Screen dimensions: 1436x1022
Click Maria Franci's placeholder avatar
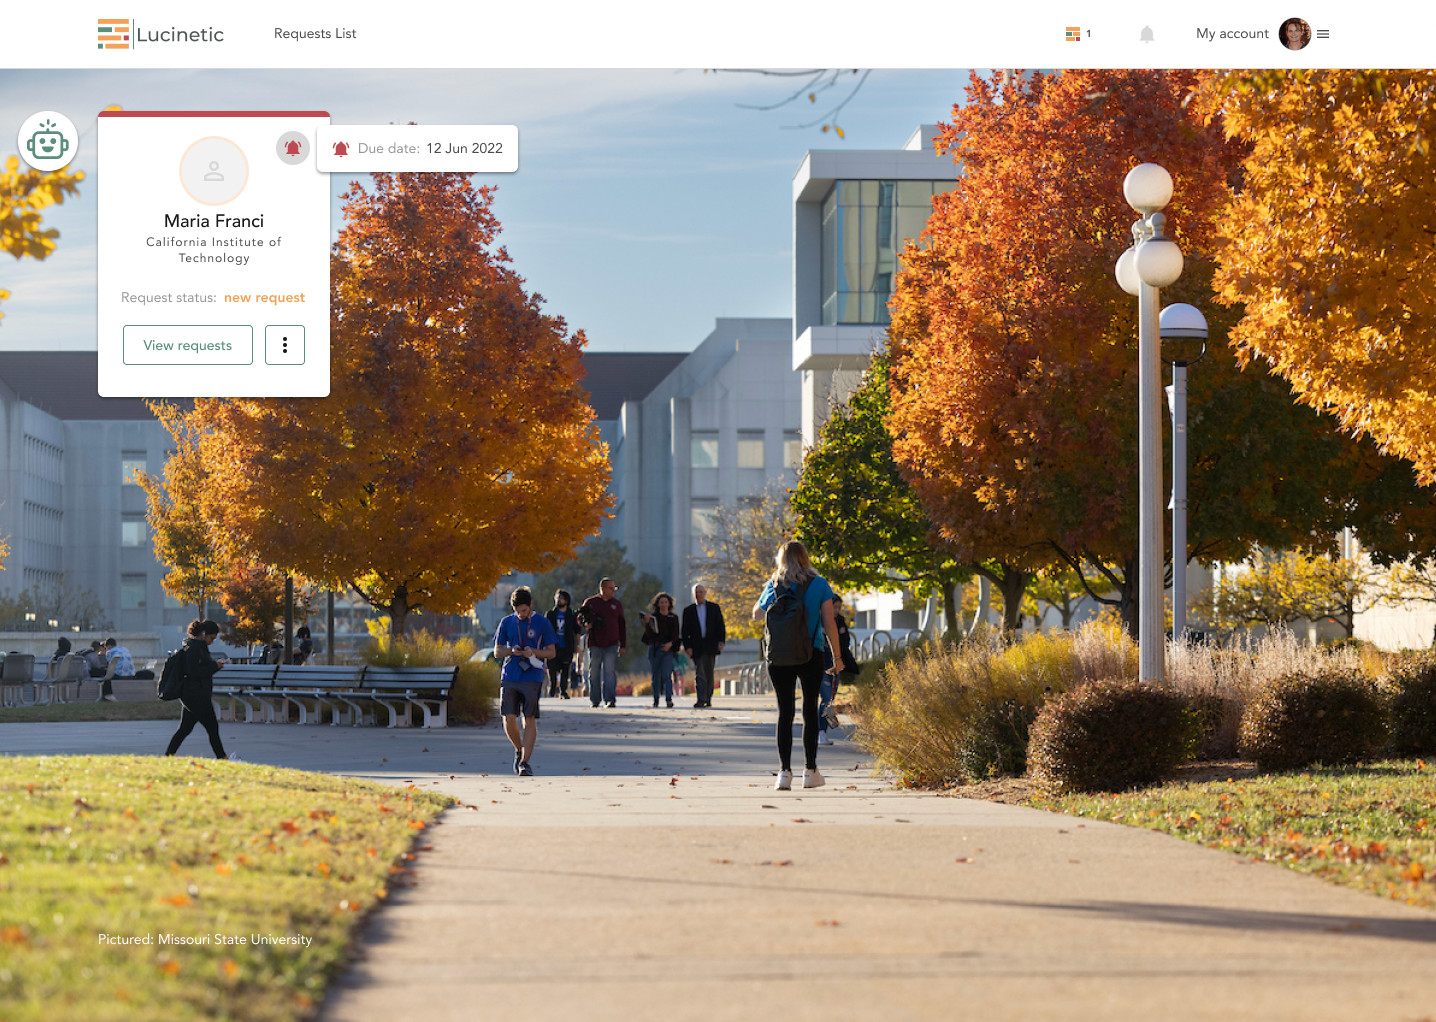pyautogui.click(x=214, y=171)
